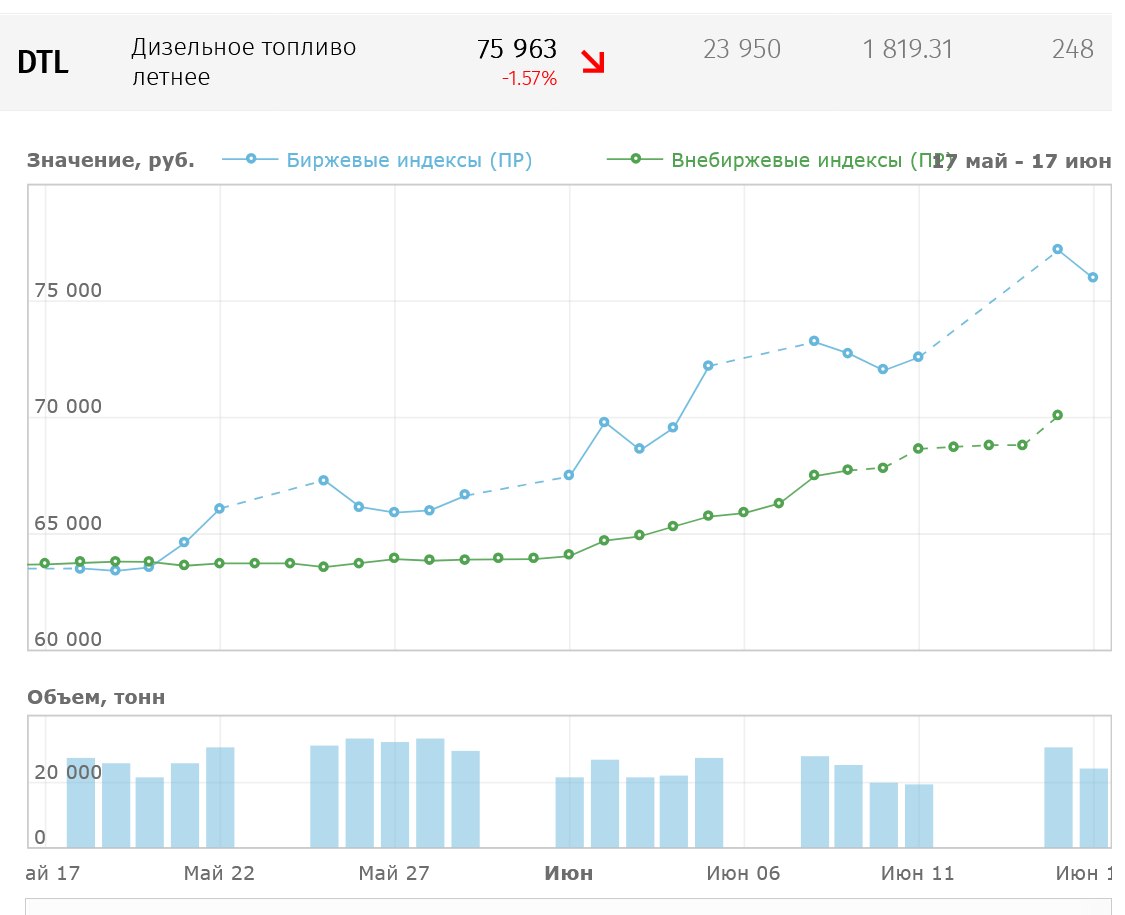
Task: Click the bold Июн x-axis label
Action: point(569,873)
